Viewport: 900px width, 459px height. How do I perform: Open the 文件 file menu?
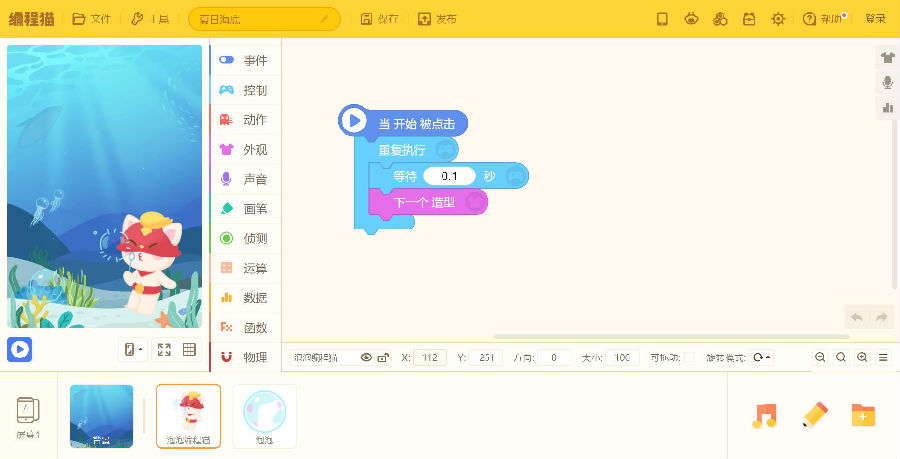[x=91, y=19]
